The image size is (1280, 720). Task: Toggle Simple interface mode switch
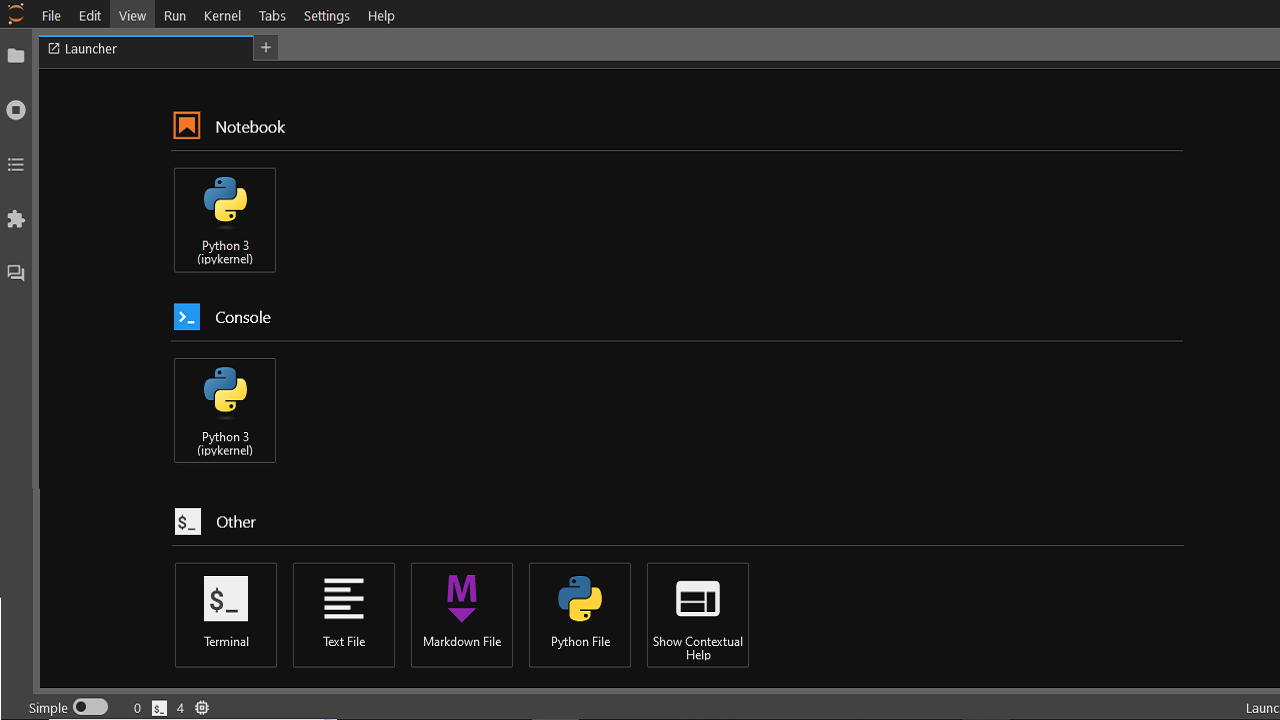90,707
